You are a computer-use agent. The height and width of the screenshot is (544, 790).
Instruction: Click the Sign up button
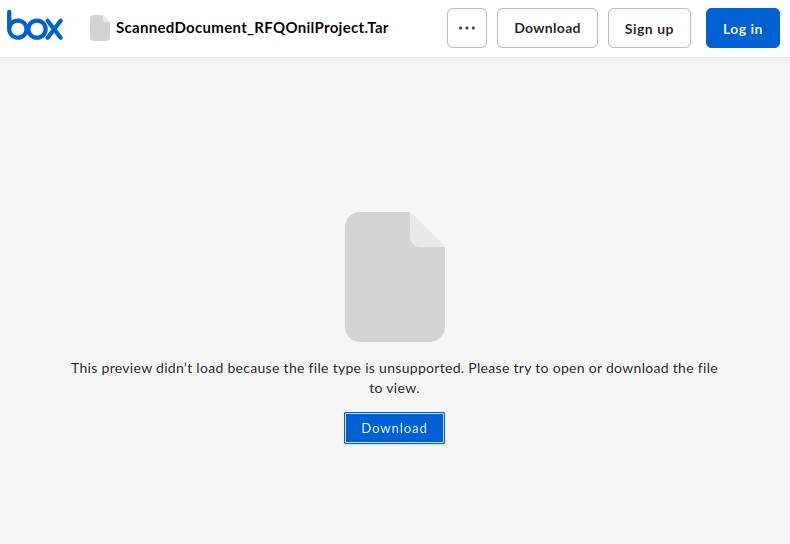pyautogui.click(x=649, y=28)
